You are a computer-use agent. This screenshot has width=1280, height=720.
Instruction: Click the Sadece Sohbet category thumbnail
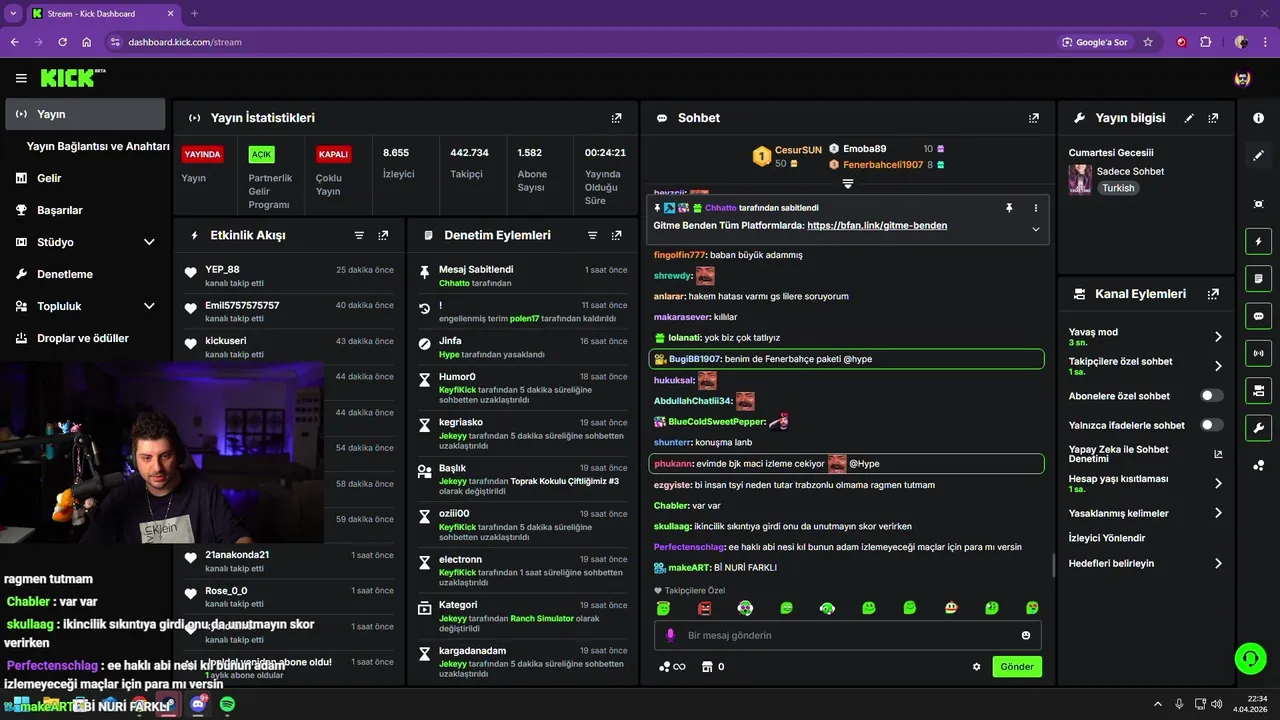point(1080,179)
